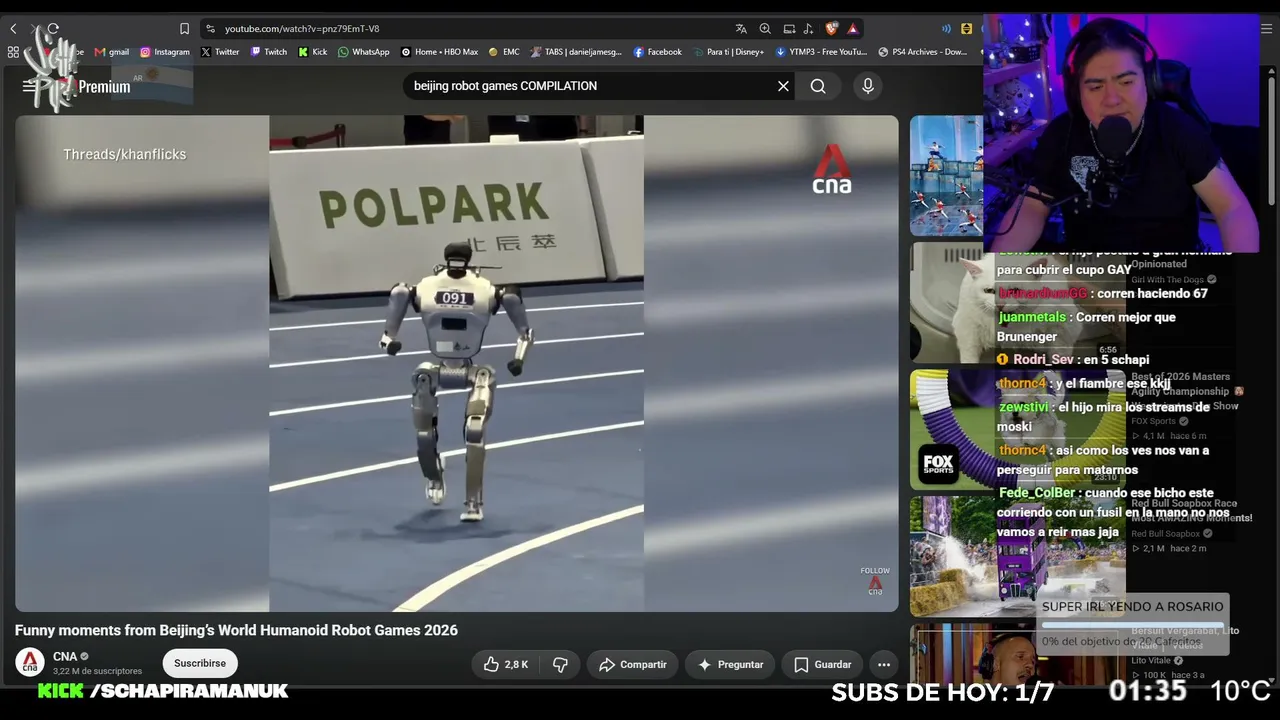Share the video via Compartir
This screenshot has width=1280, height=720.
(632, 664)
